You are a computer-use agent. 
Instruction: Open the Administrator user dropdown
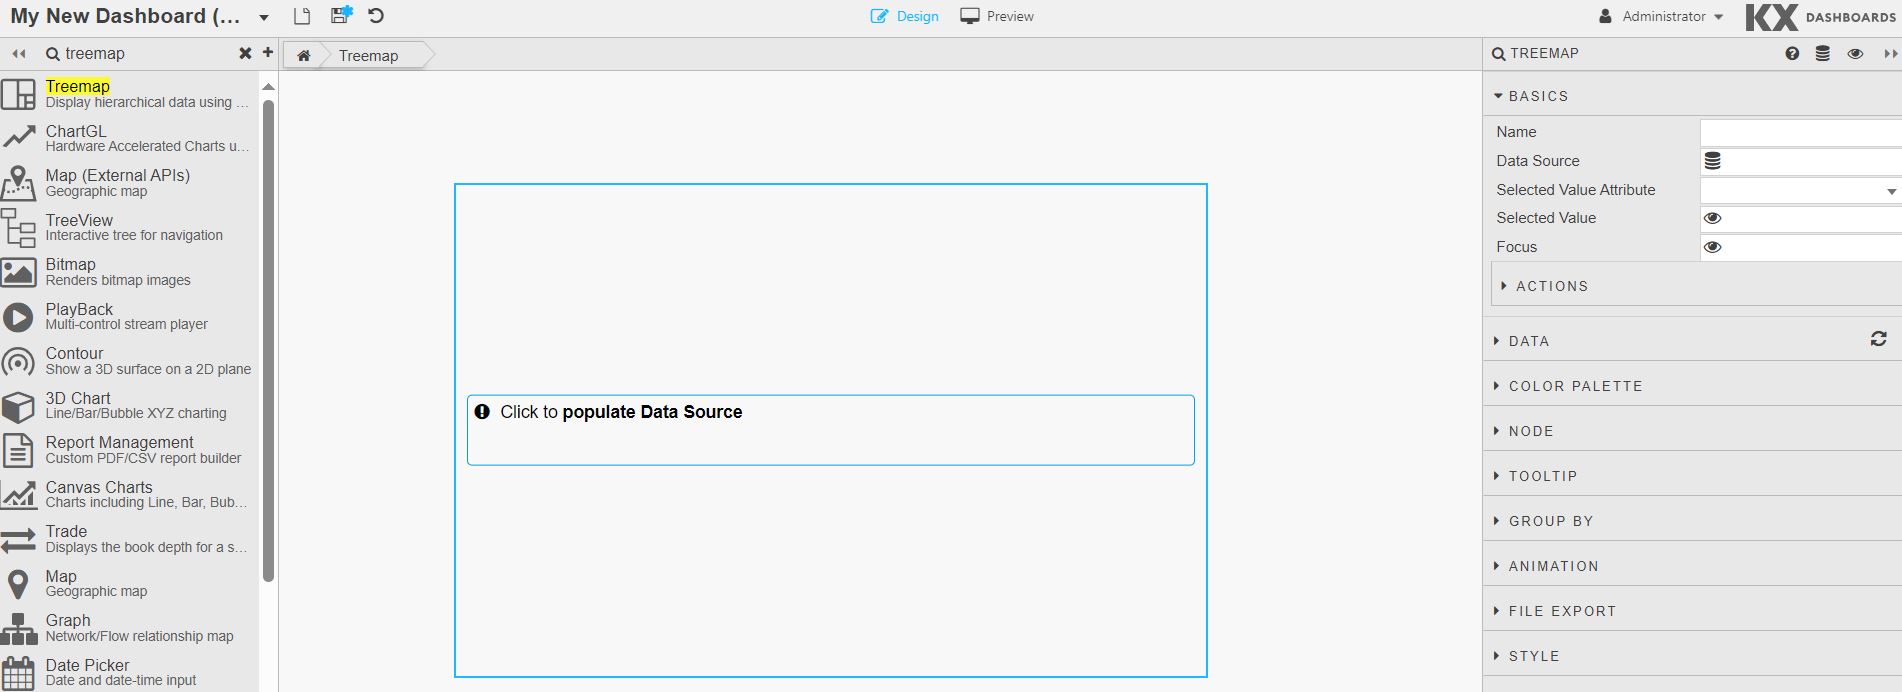[x=1662, y=17]
